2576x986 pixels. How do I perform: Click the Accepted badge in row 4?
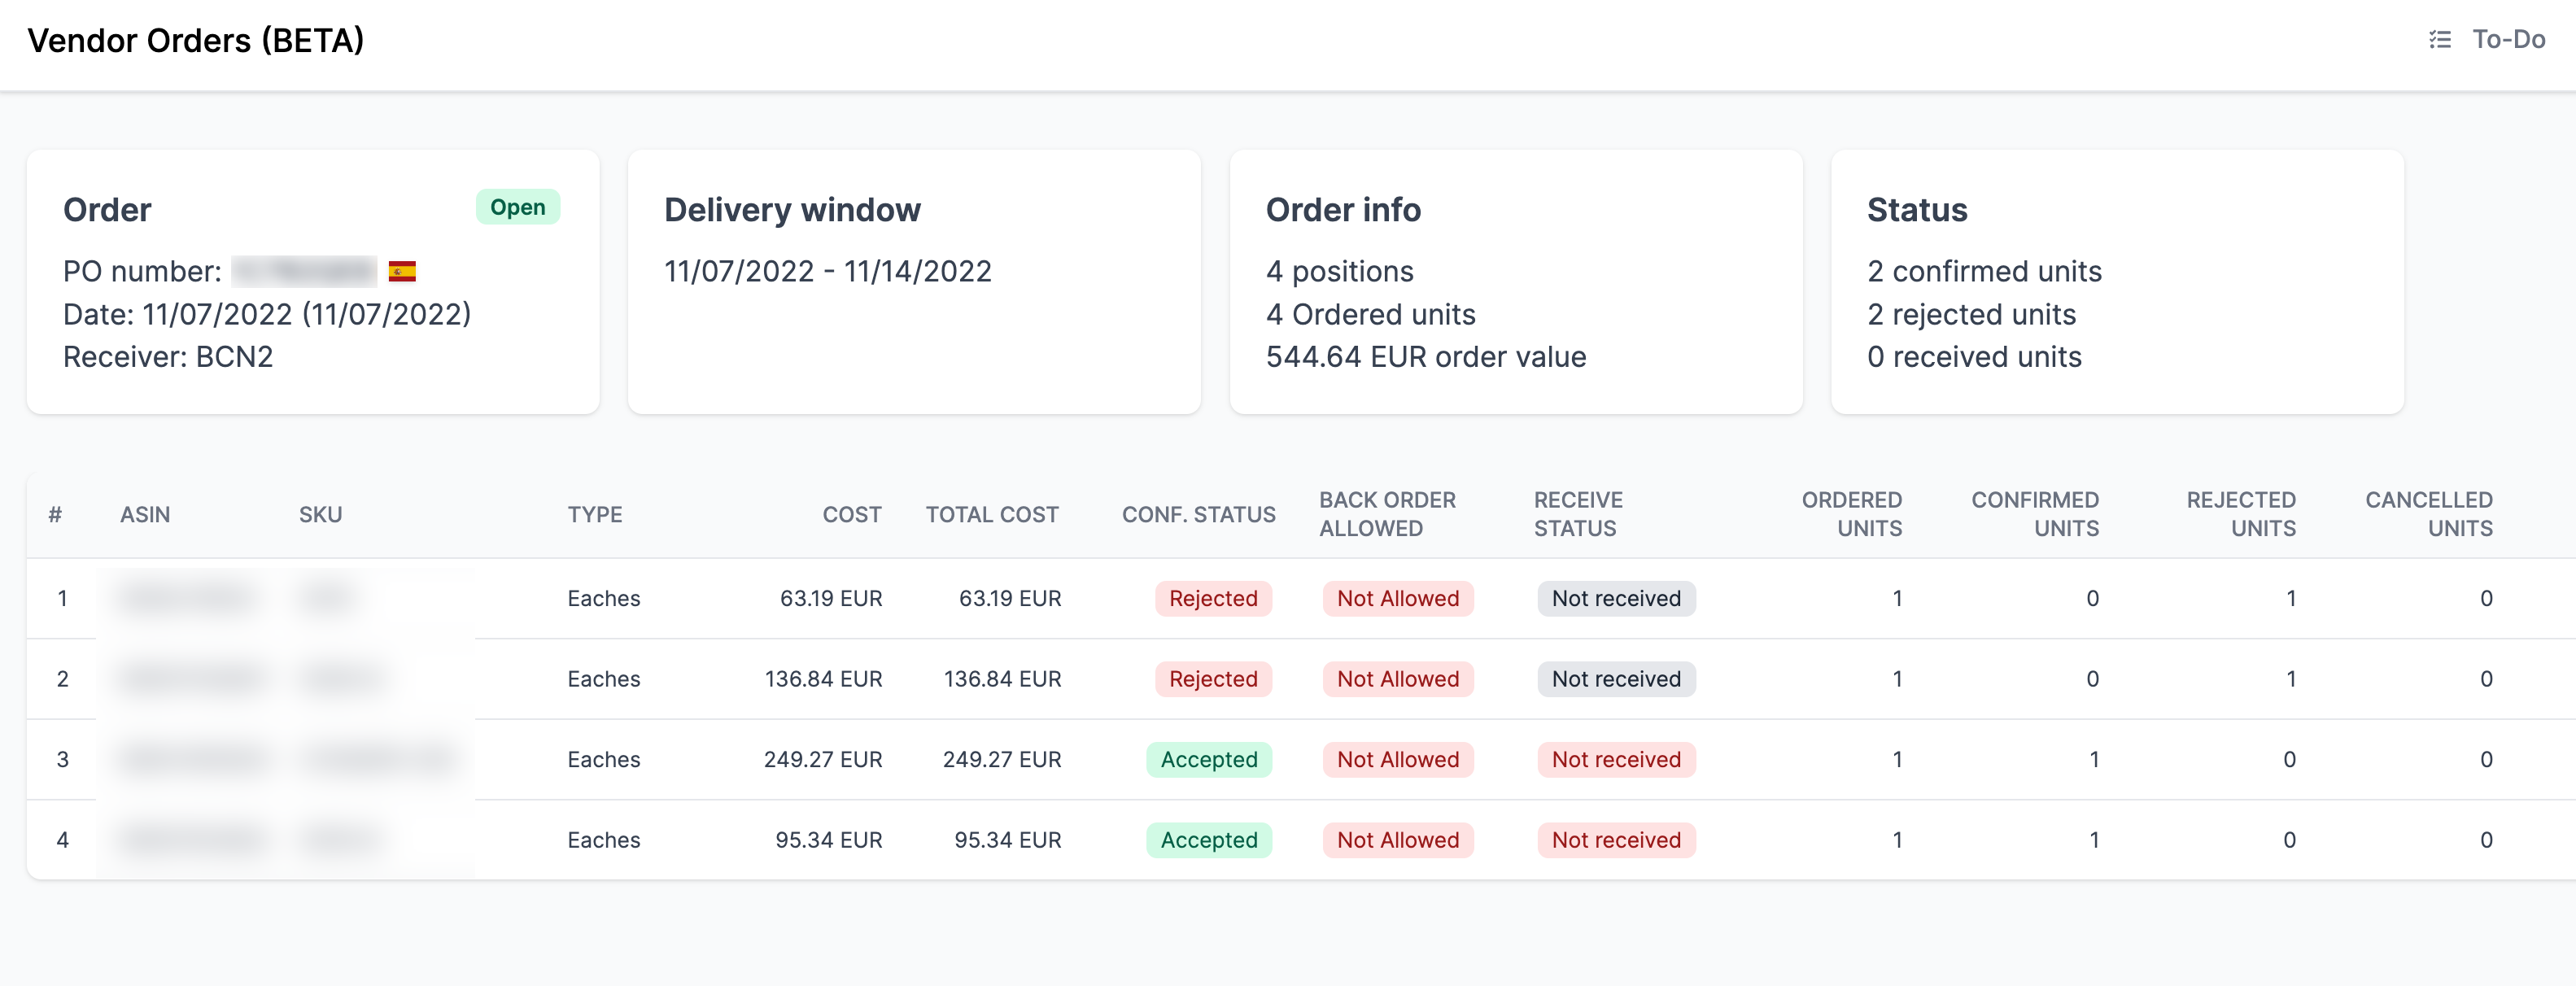(1209, 840)
